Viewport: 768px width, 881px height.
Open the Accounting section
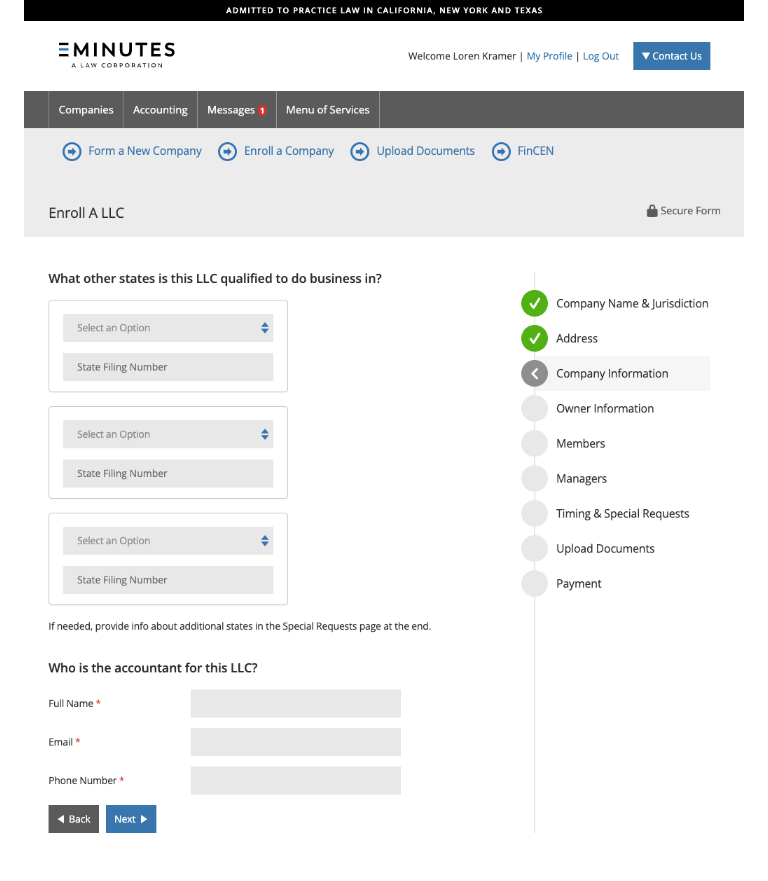160,109
